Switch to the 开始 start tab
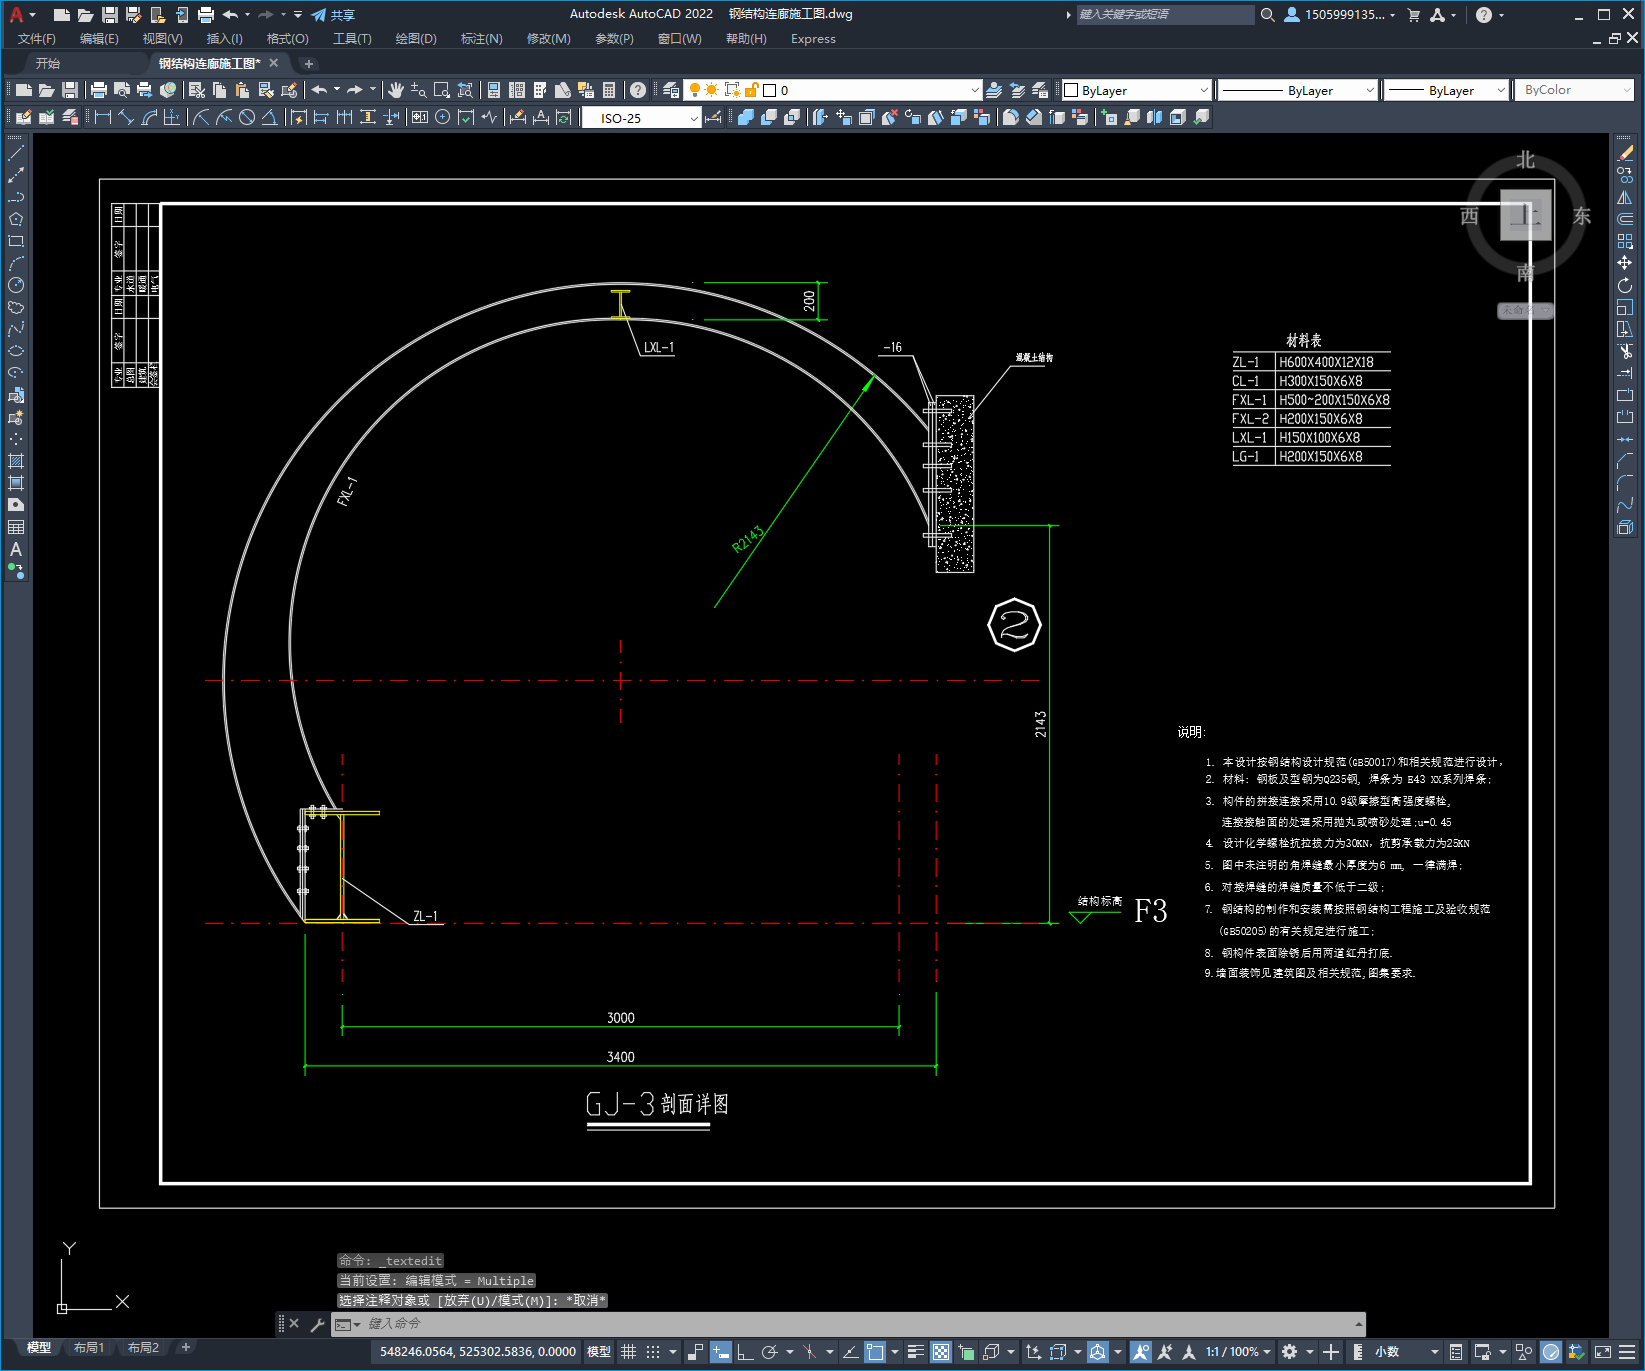 tap(48, 63)
